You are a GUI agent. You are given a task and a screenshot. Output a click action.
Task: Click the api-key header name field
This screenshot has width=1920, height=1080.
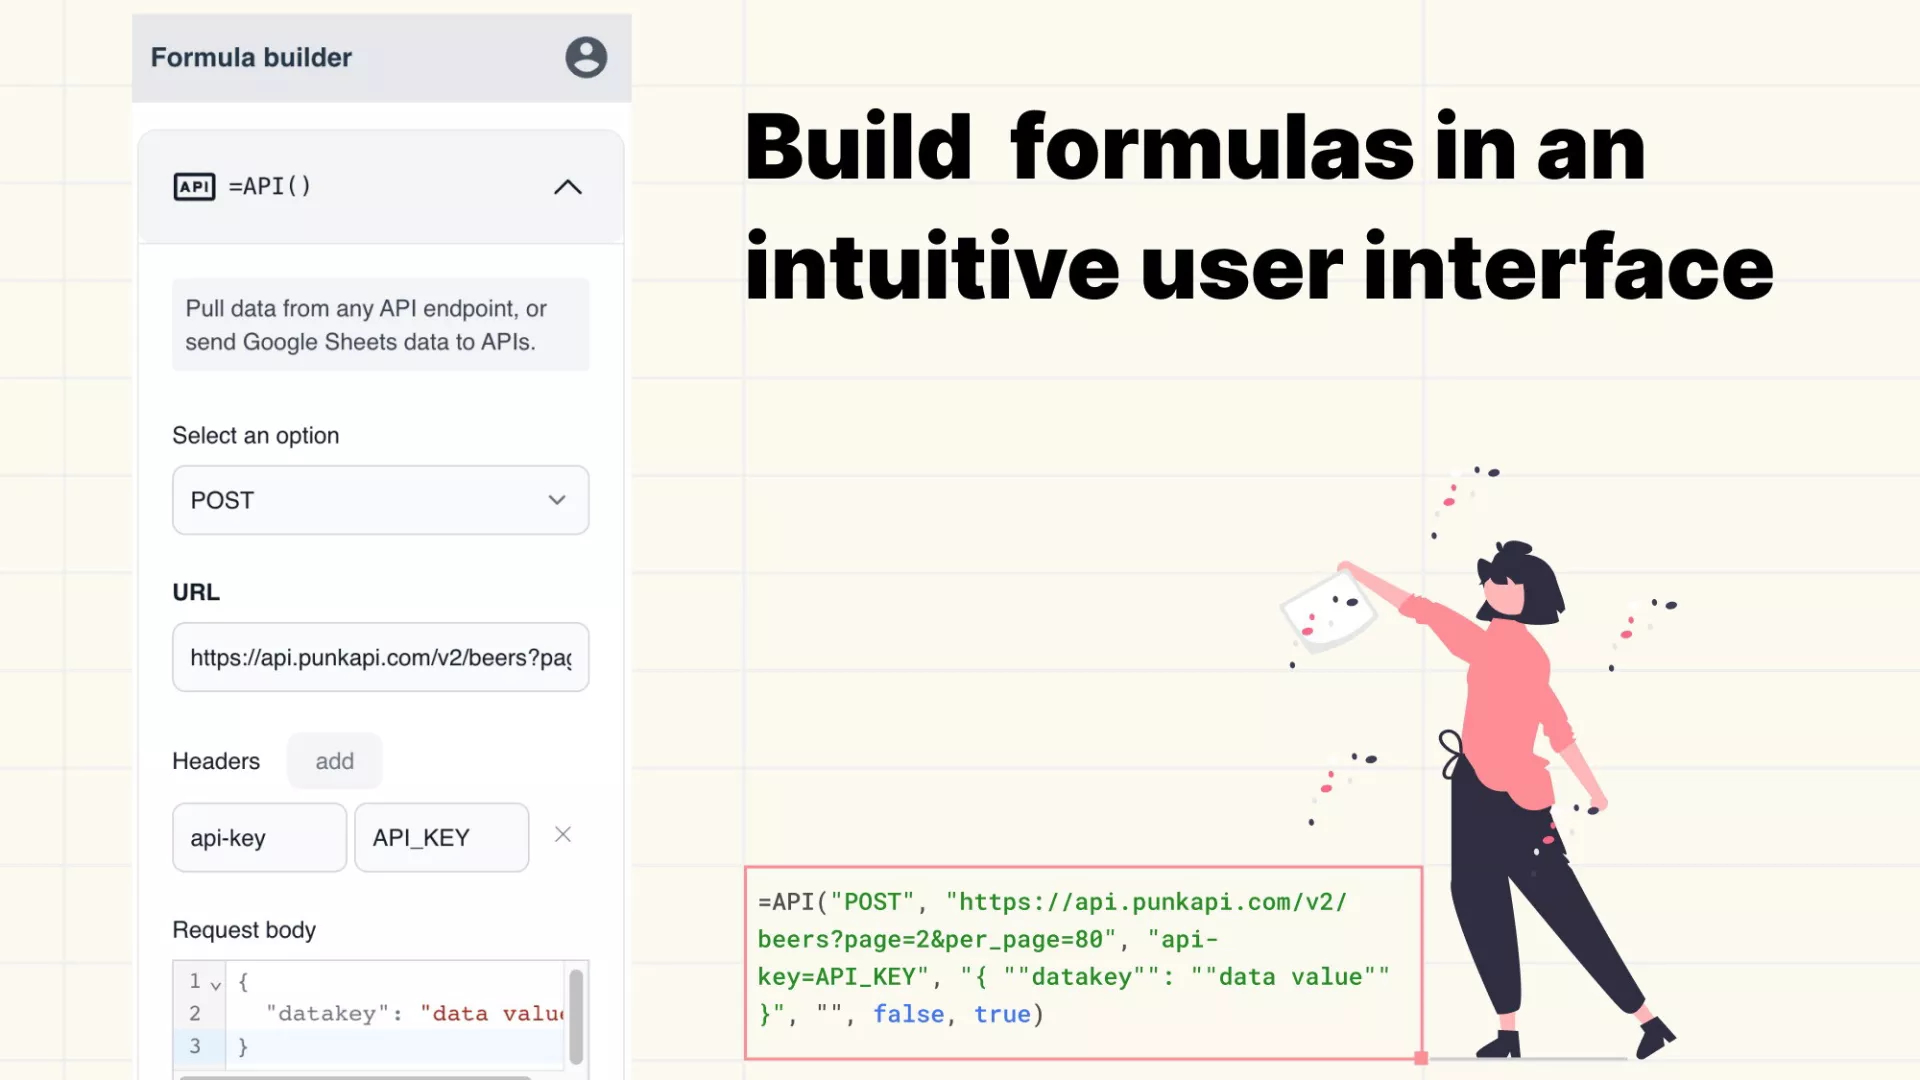click(259, 838)
